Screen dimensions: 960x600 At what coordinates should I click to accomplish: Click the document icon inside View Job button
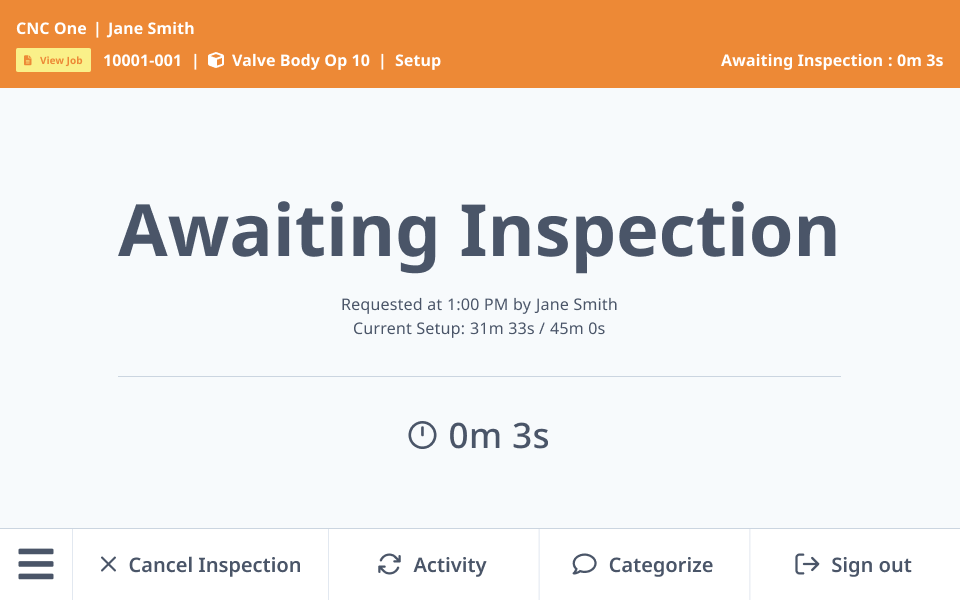(27, 60)
